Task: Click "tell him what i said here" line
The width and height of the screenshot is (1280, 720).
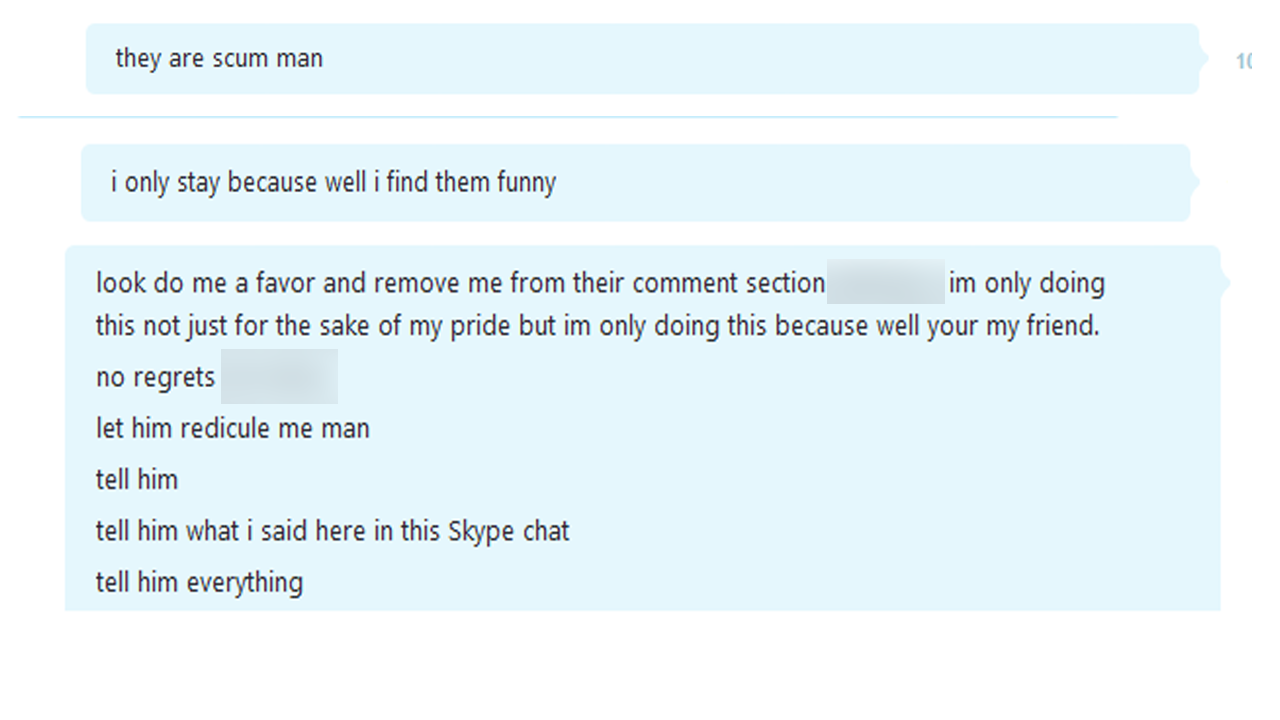Action: 332,530
